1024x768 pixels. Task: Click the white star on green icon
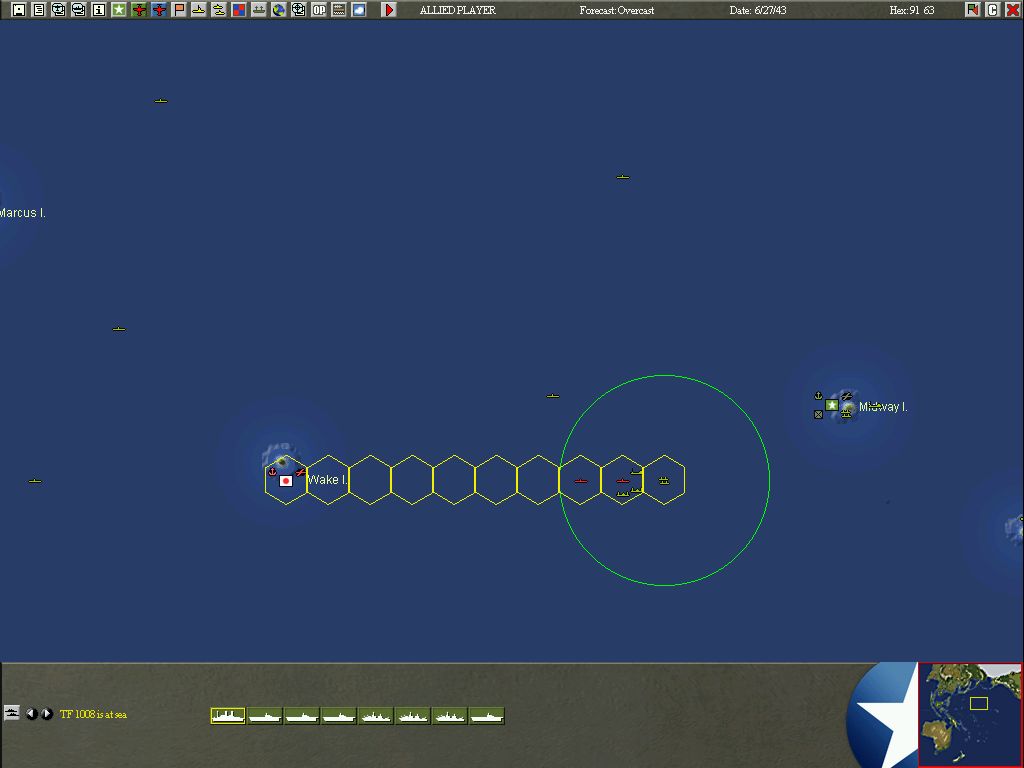pyautogui.click(x=119, y=10)
